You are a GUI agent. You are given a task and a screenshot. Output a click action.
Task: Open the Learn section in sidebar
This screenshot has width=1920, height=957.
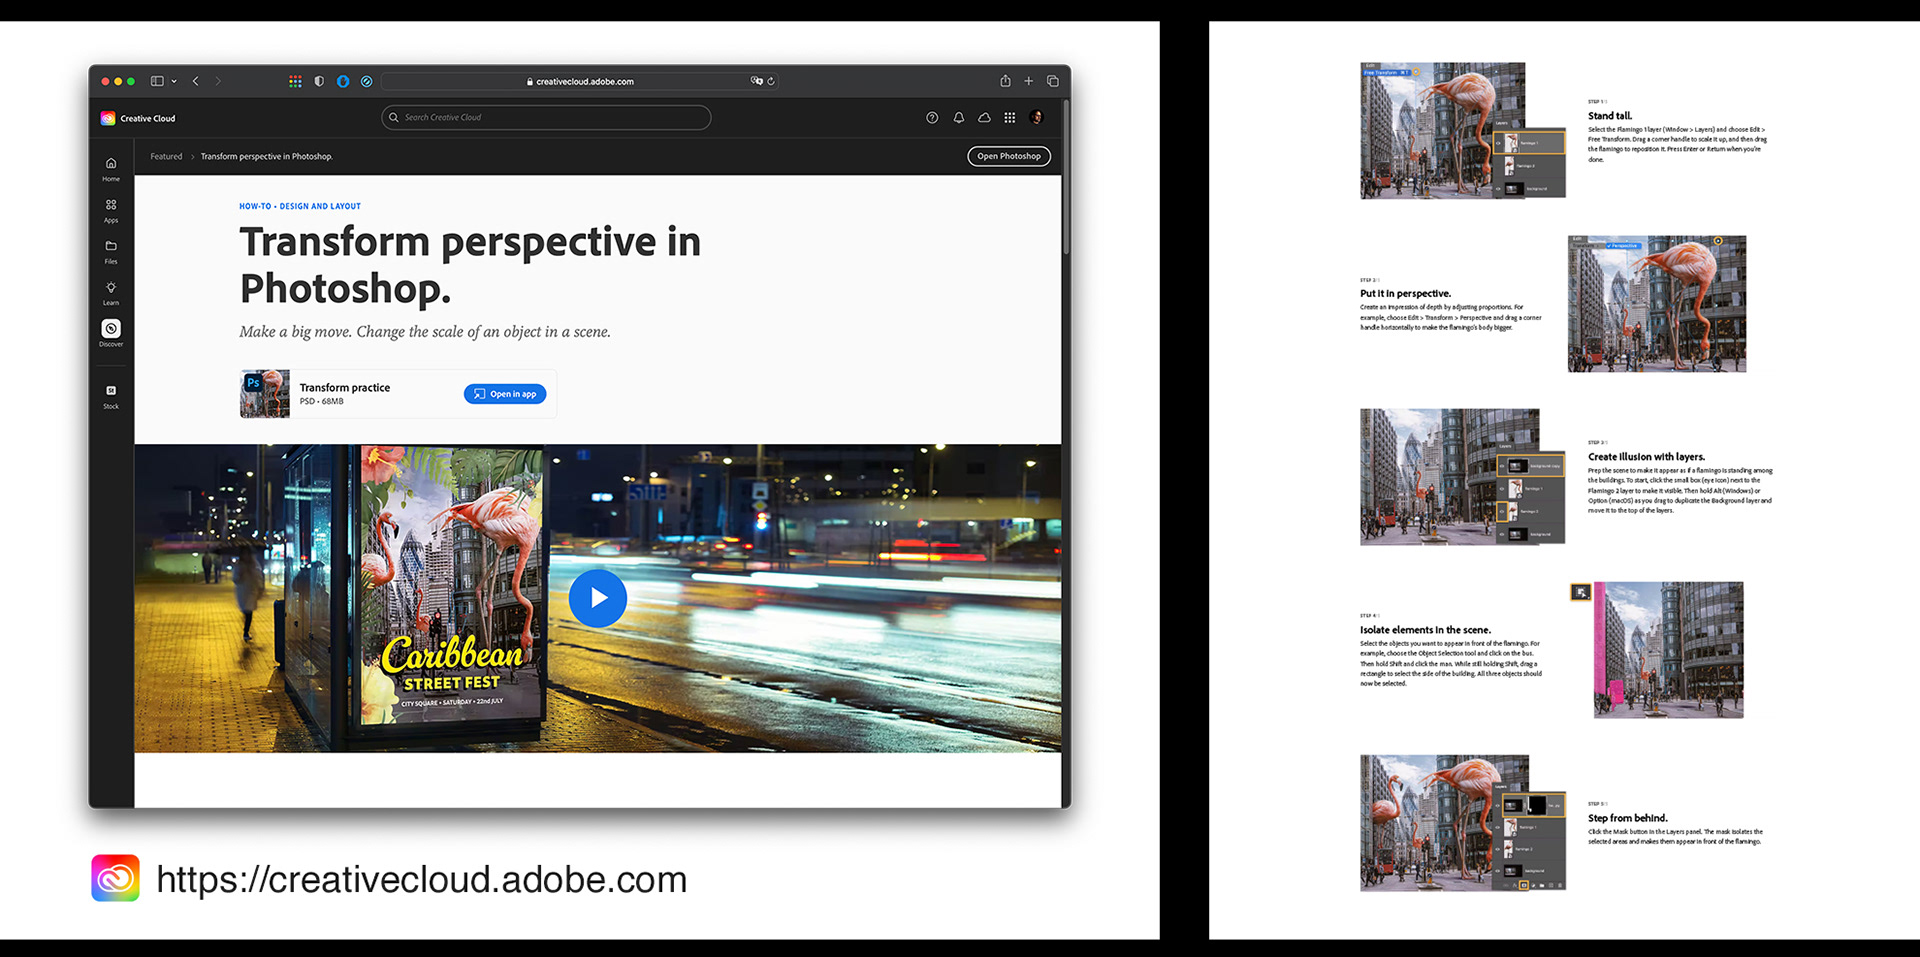(111, 293)
